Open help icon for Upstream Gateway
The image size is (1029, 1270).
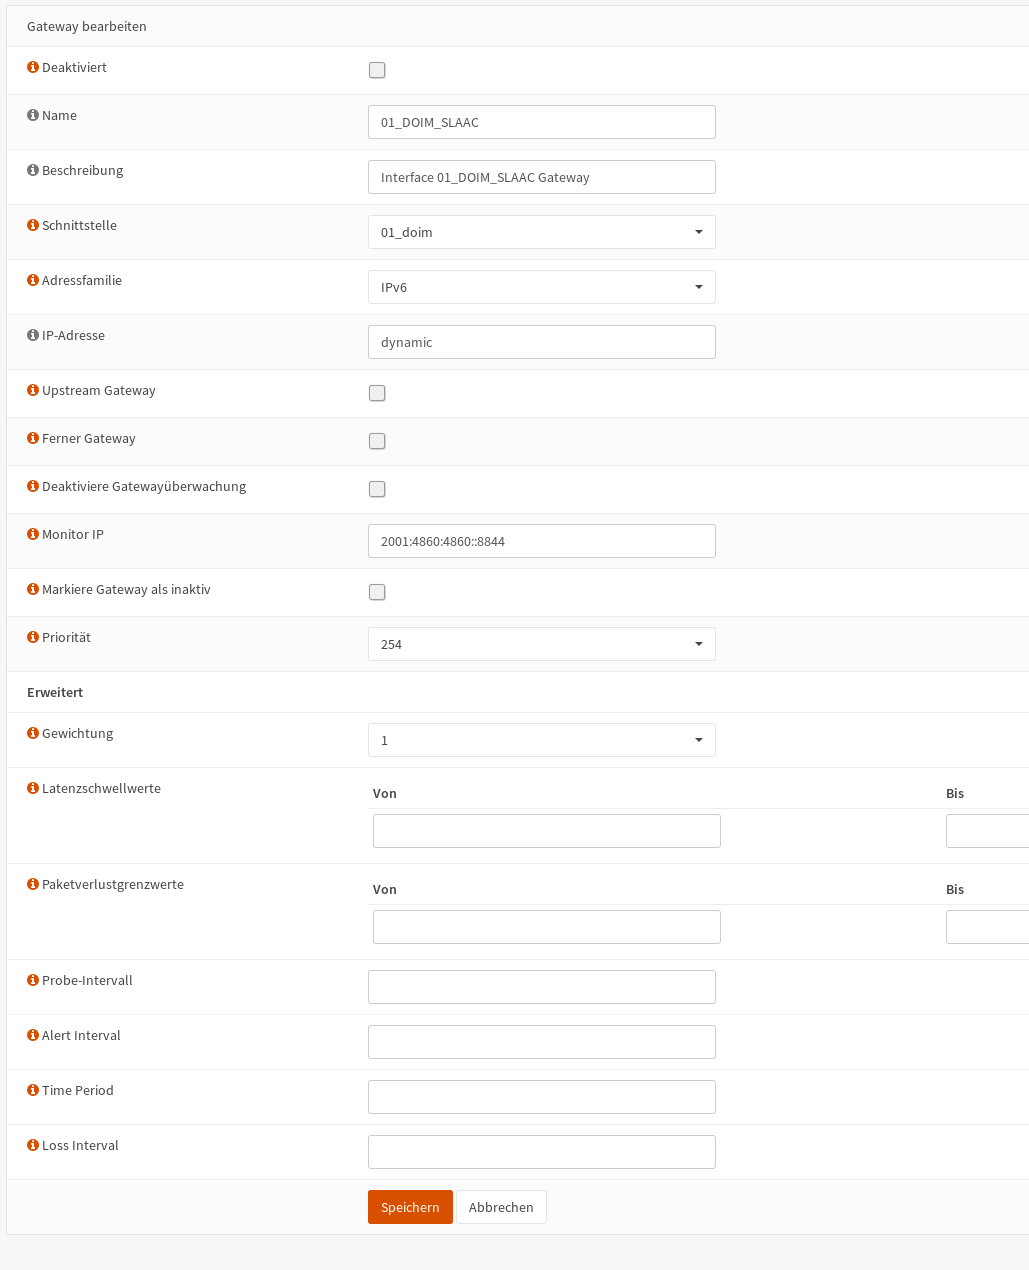pyautogui.click(x=33, y=390)
